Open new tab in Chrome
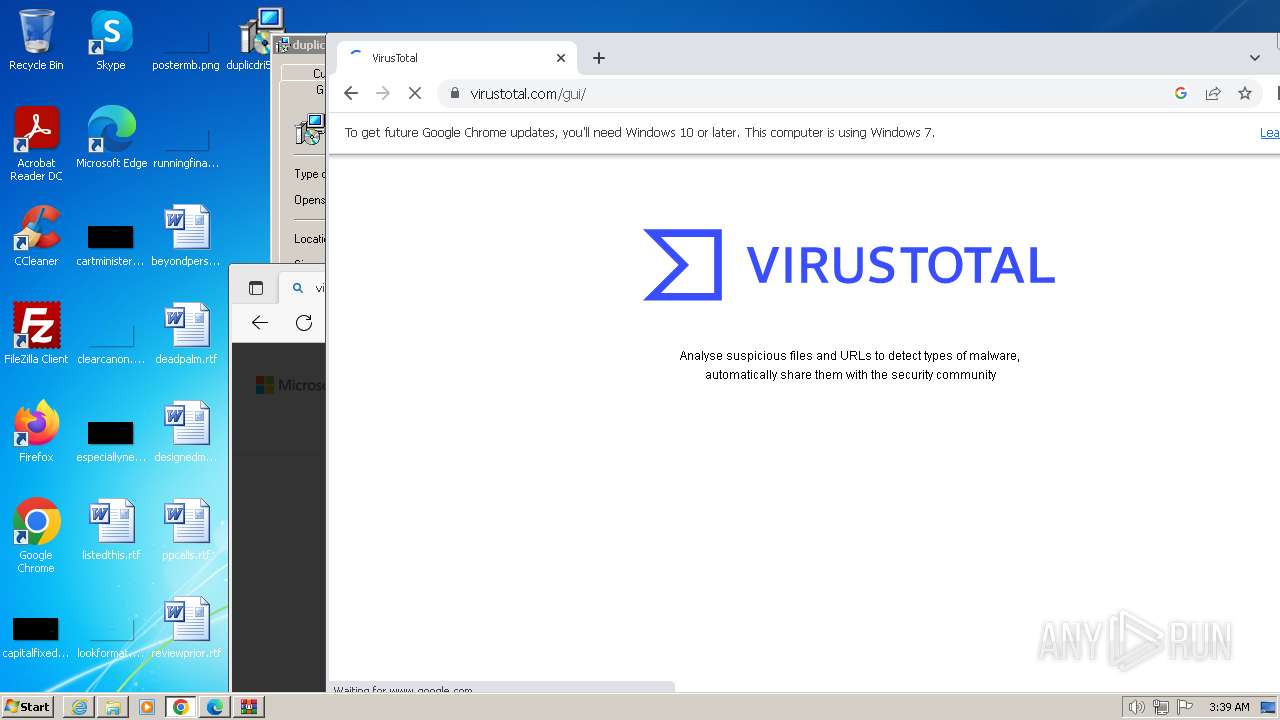The height and width of the screenshot is (720, 1280). point(599,58)
